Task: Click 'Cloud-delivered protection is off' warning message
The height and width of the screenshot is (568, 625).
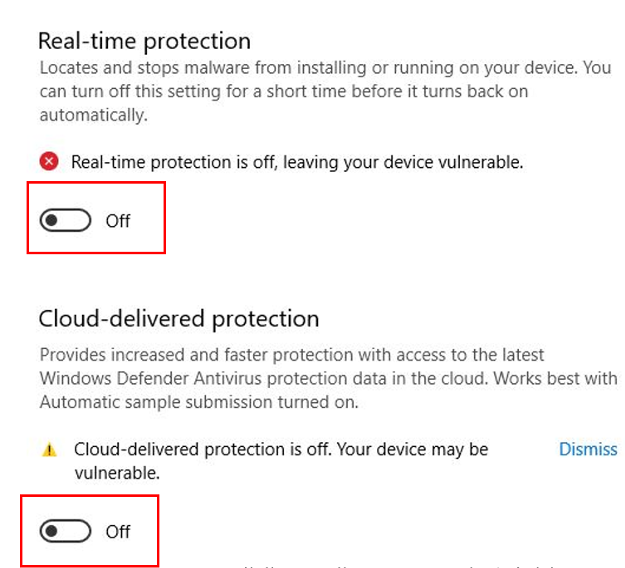Action: pos(281,461)
